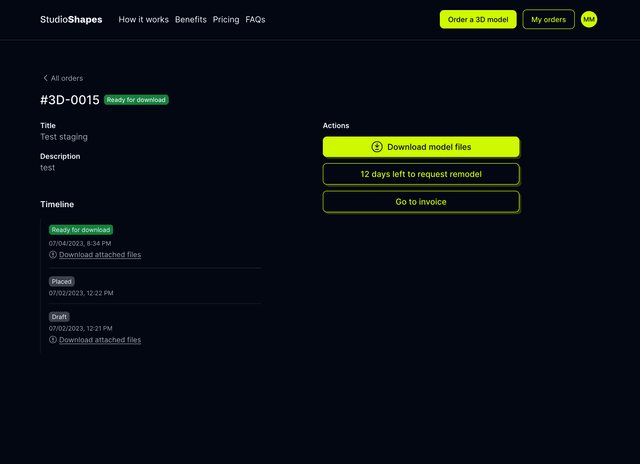
Task: Click Download attached files in Draft entry
Action: click(x=100, y=340)
